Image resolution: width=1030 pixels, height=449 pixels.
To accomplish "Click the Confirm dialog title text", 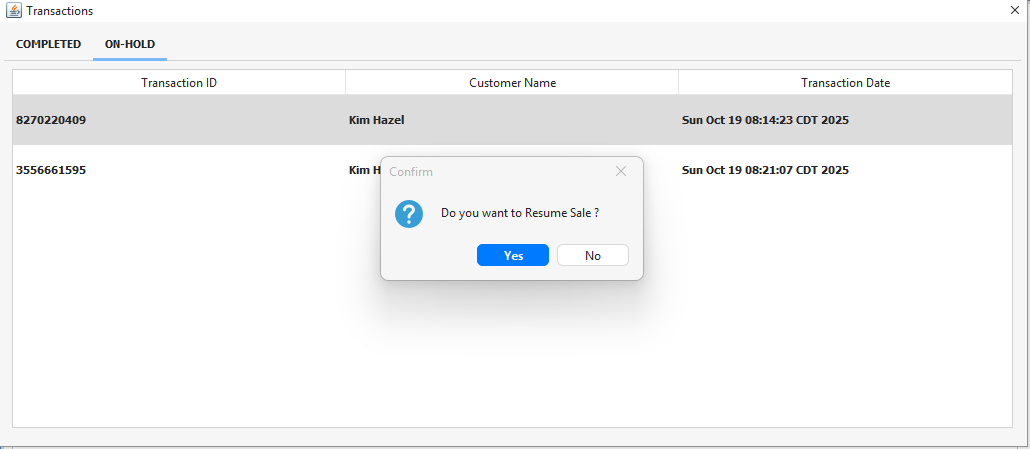I will (411, 172).
